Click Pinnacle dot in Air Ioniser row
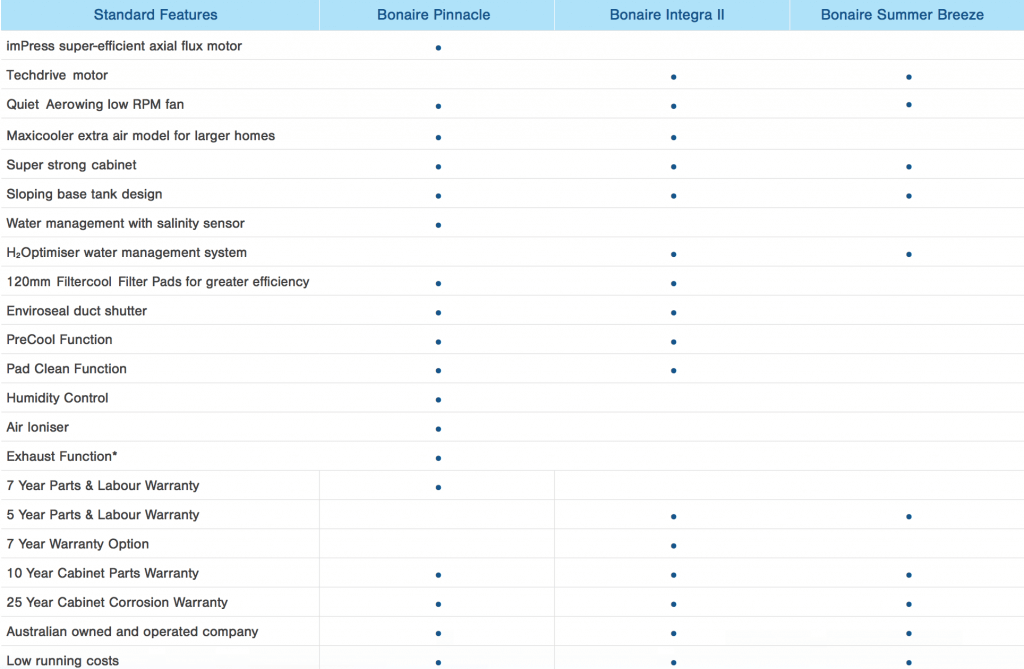 click(438, 429)
